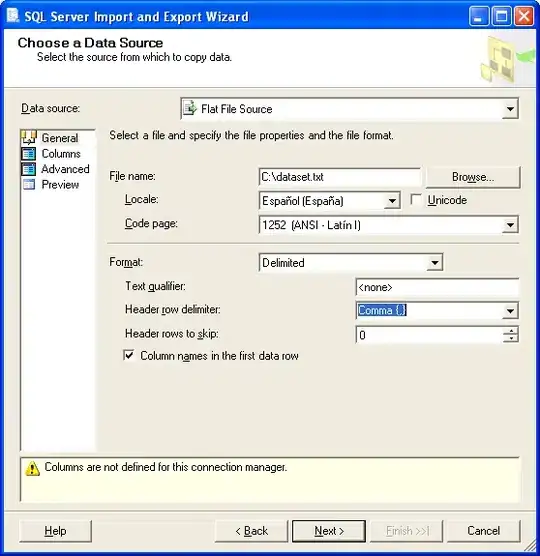Expand the Header row delimiter dropdown
This screenshot has width=540, height=556.
(510, 311)
